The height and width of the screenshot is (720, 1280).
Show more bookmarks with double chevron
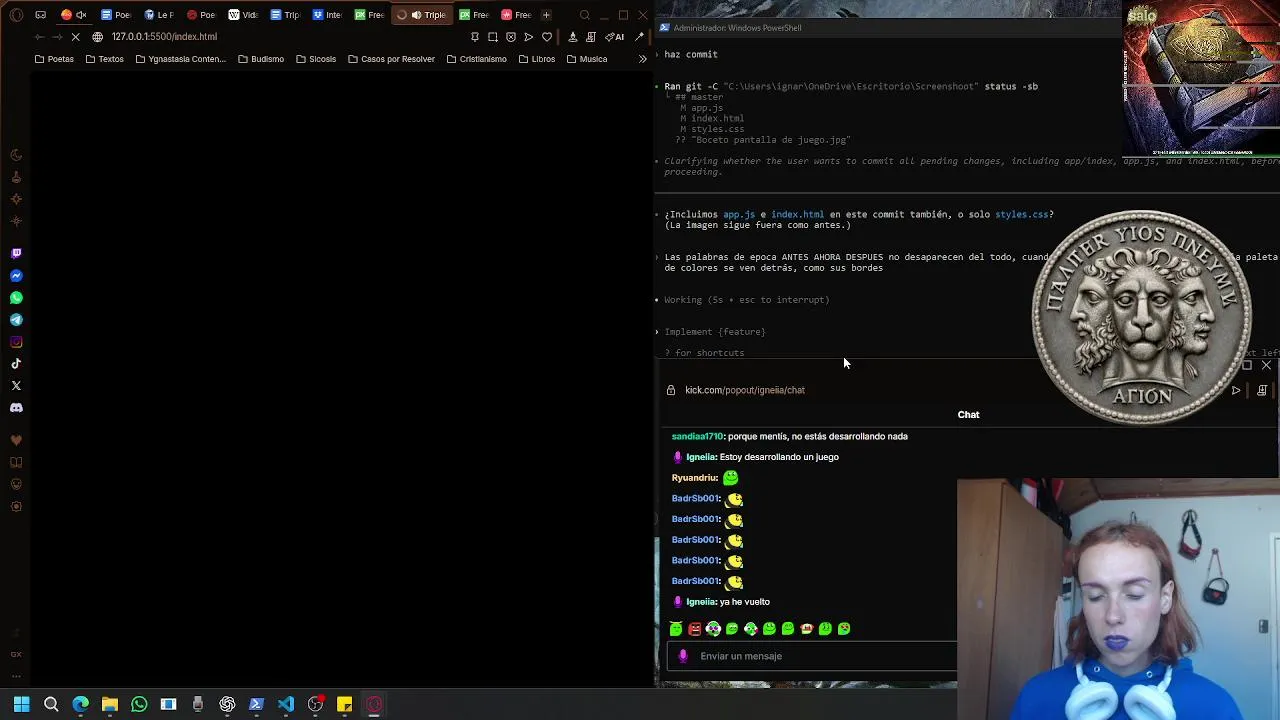643,59
